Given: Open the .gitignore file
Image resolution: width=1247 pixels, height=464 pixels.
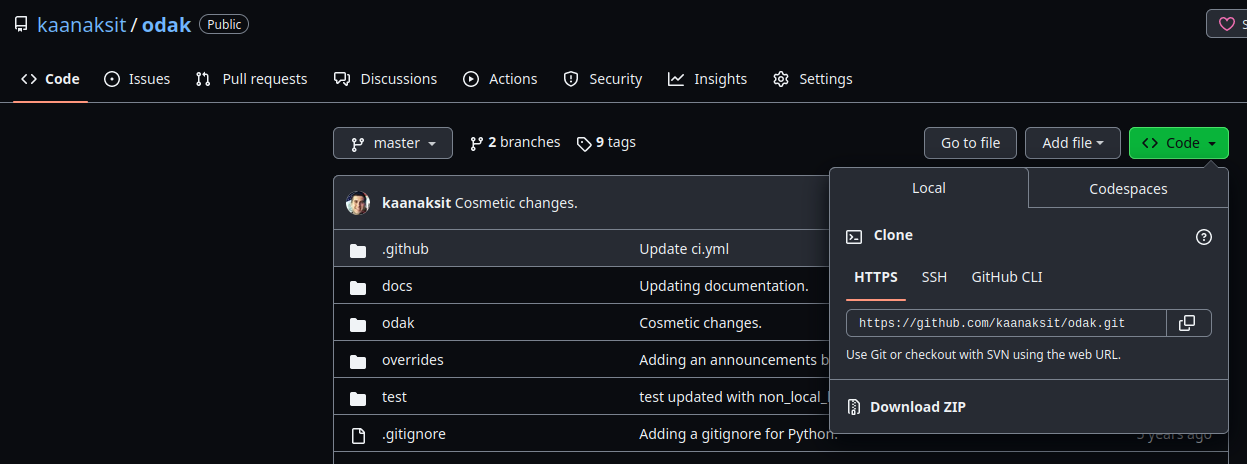Looking at the screenshot, I should pyautogui.click(x=414, y=434).
